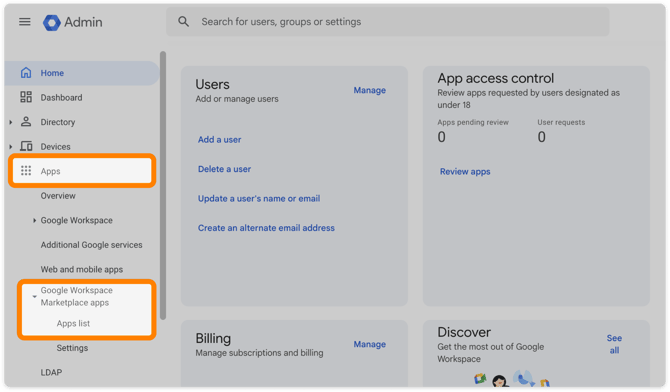Screen dimensions: 670x392
Task: Click the Billing card heading
Action: point(213,338)
